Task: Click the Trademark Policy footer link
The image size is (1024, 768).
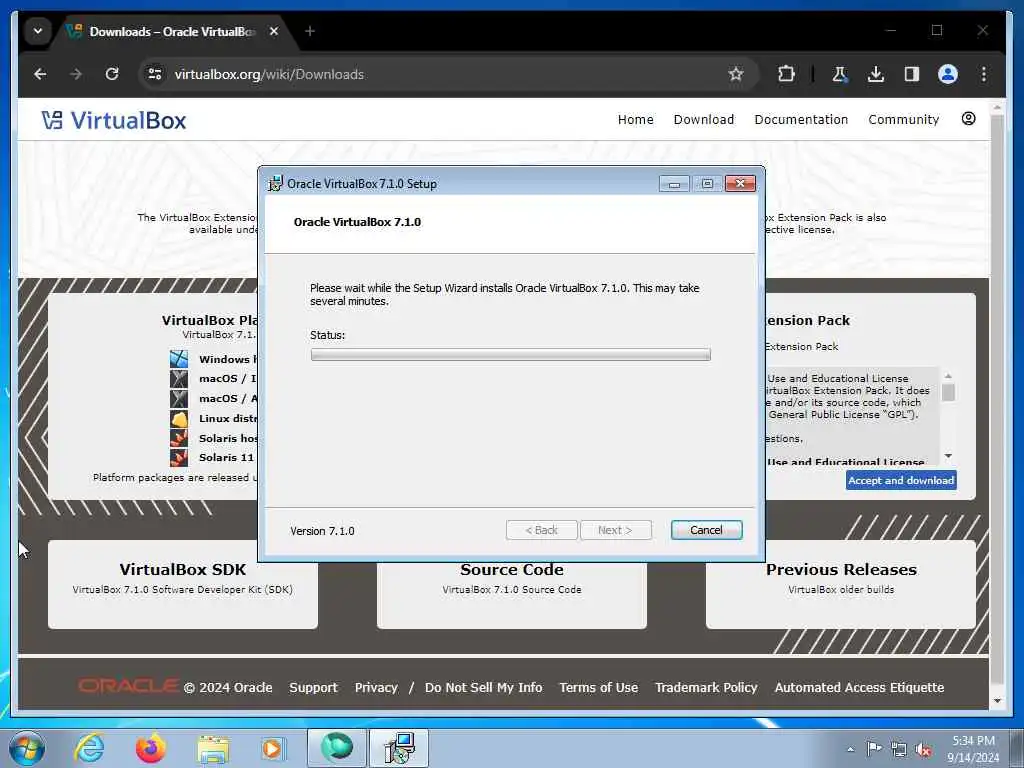Action: [x=706, y=688]
